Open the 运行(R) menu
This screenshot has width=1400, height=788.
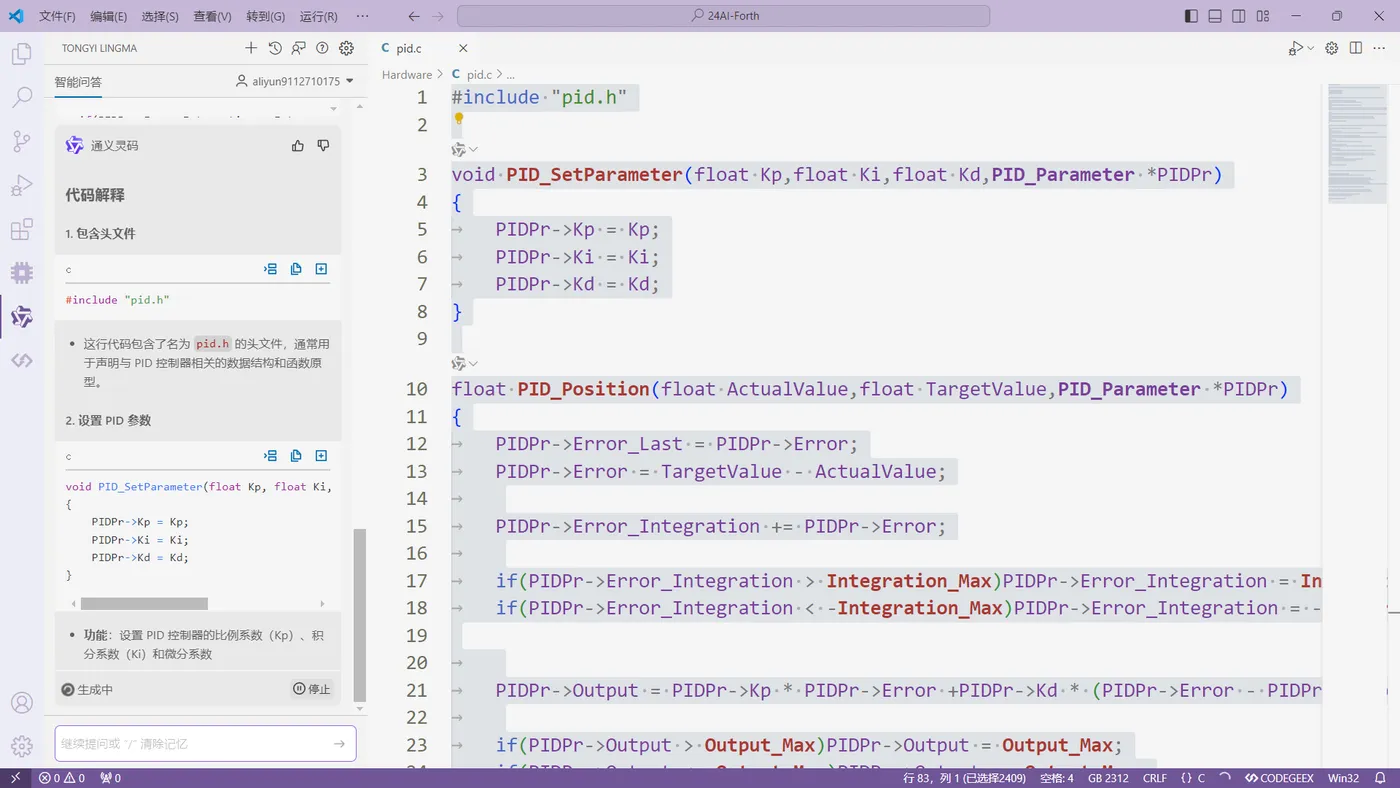pyautogui.click(x=318, y=16)
